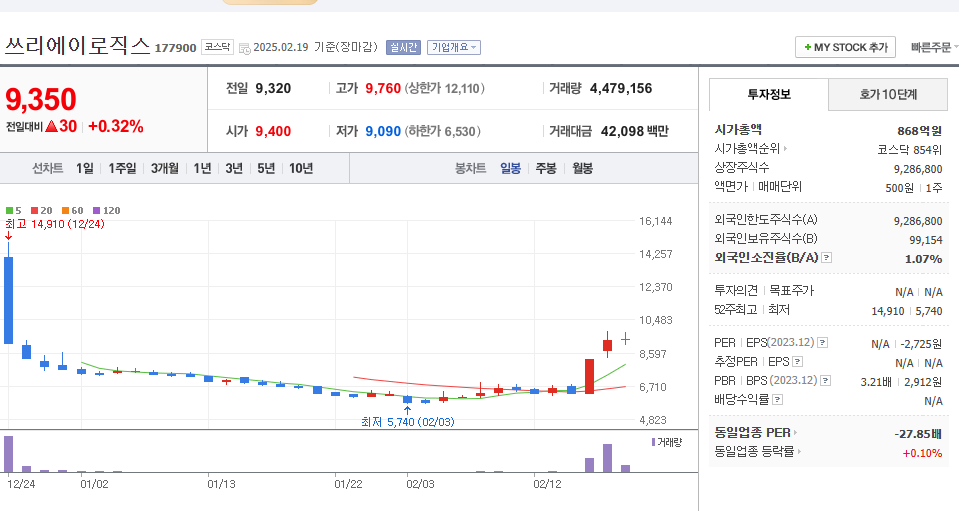963x511 pixels.
Task: Click the plus icon in MY STOCK 추가
Action: point(808,47)
